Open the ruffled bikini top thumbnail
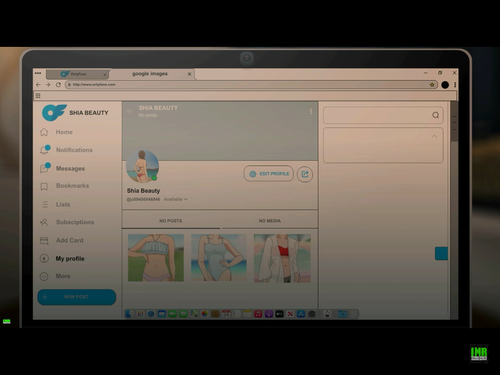The height and width of the screenshot is (375, 500). pos(156,258)
